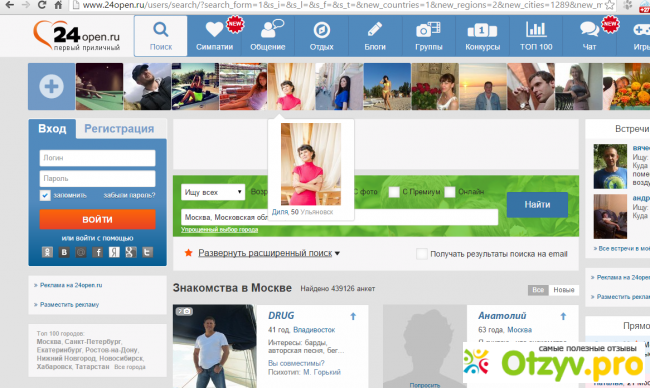Open Конкурсы podium icon section
The height and width of the screenshot is (388, 650).
point(483,36)
